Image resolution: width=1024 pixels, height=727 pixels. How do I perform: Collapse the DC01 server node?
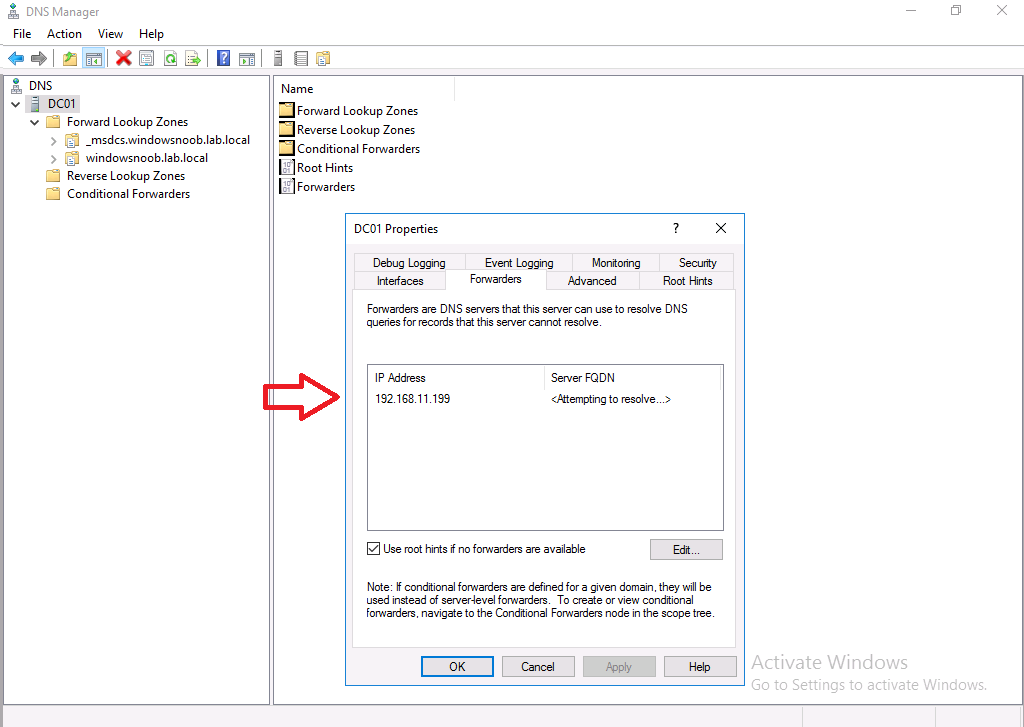(x=16, y=104)
